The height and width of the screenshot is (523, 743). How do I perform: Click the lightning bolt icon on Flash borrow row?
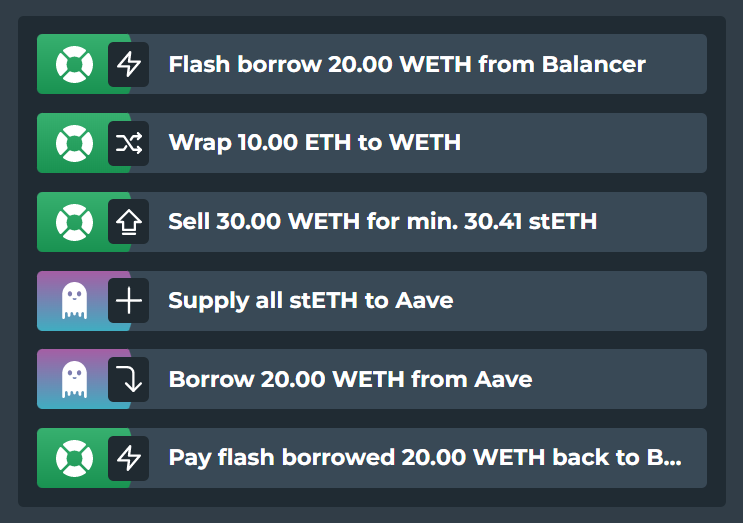click(x=128, y=64)
